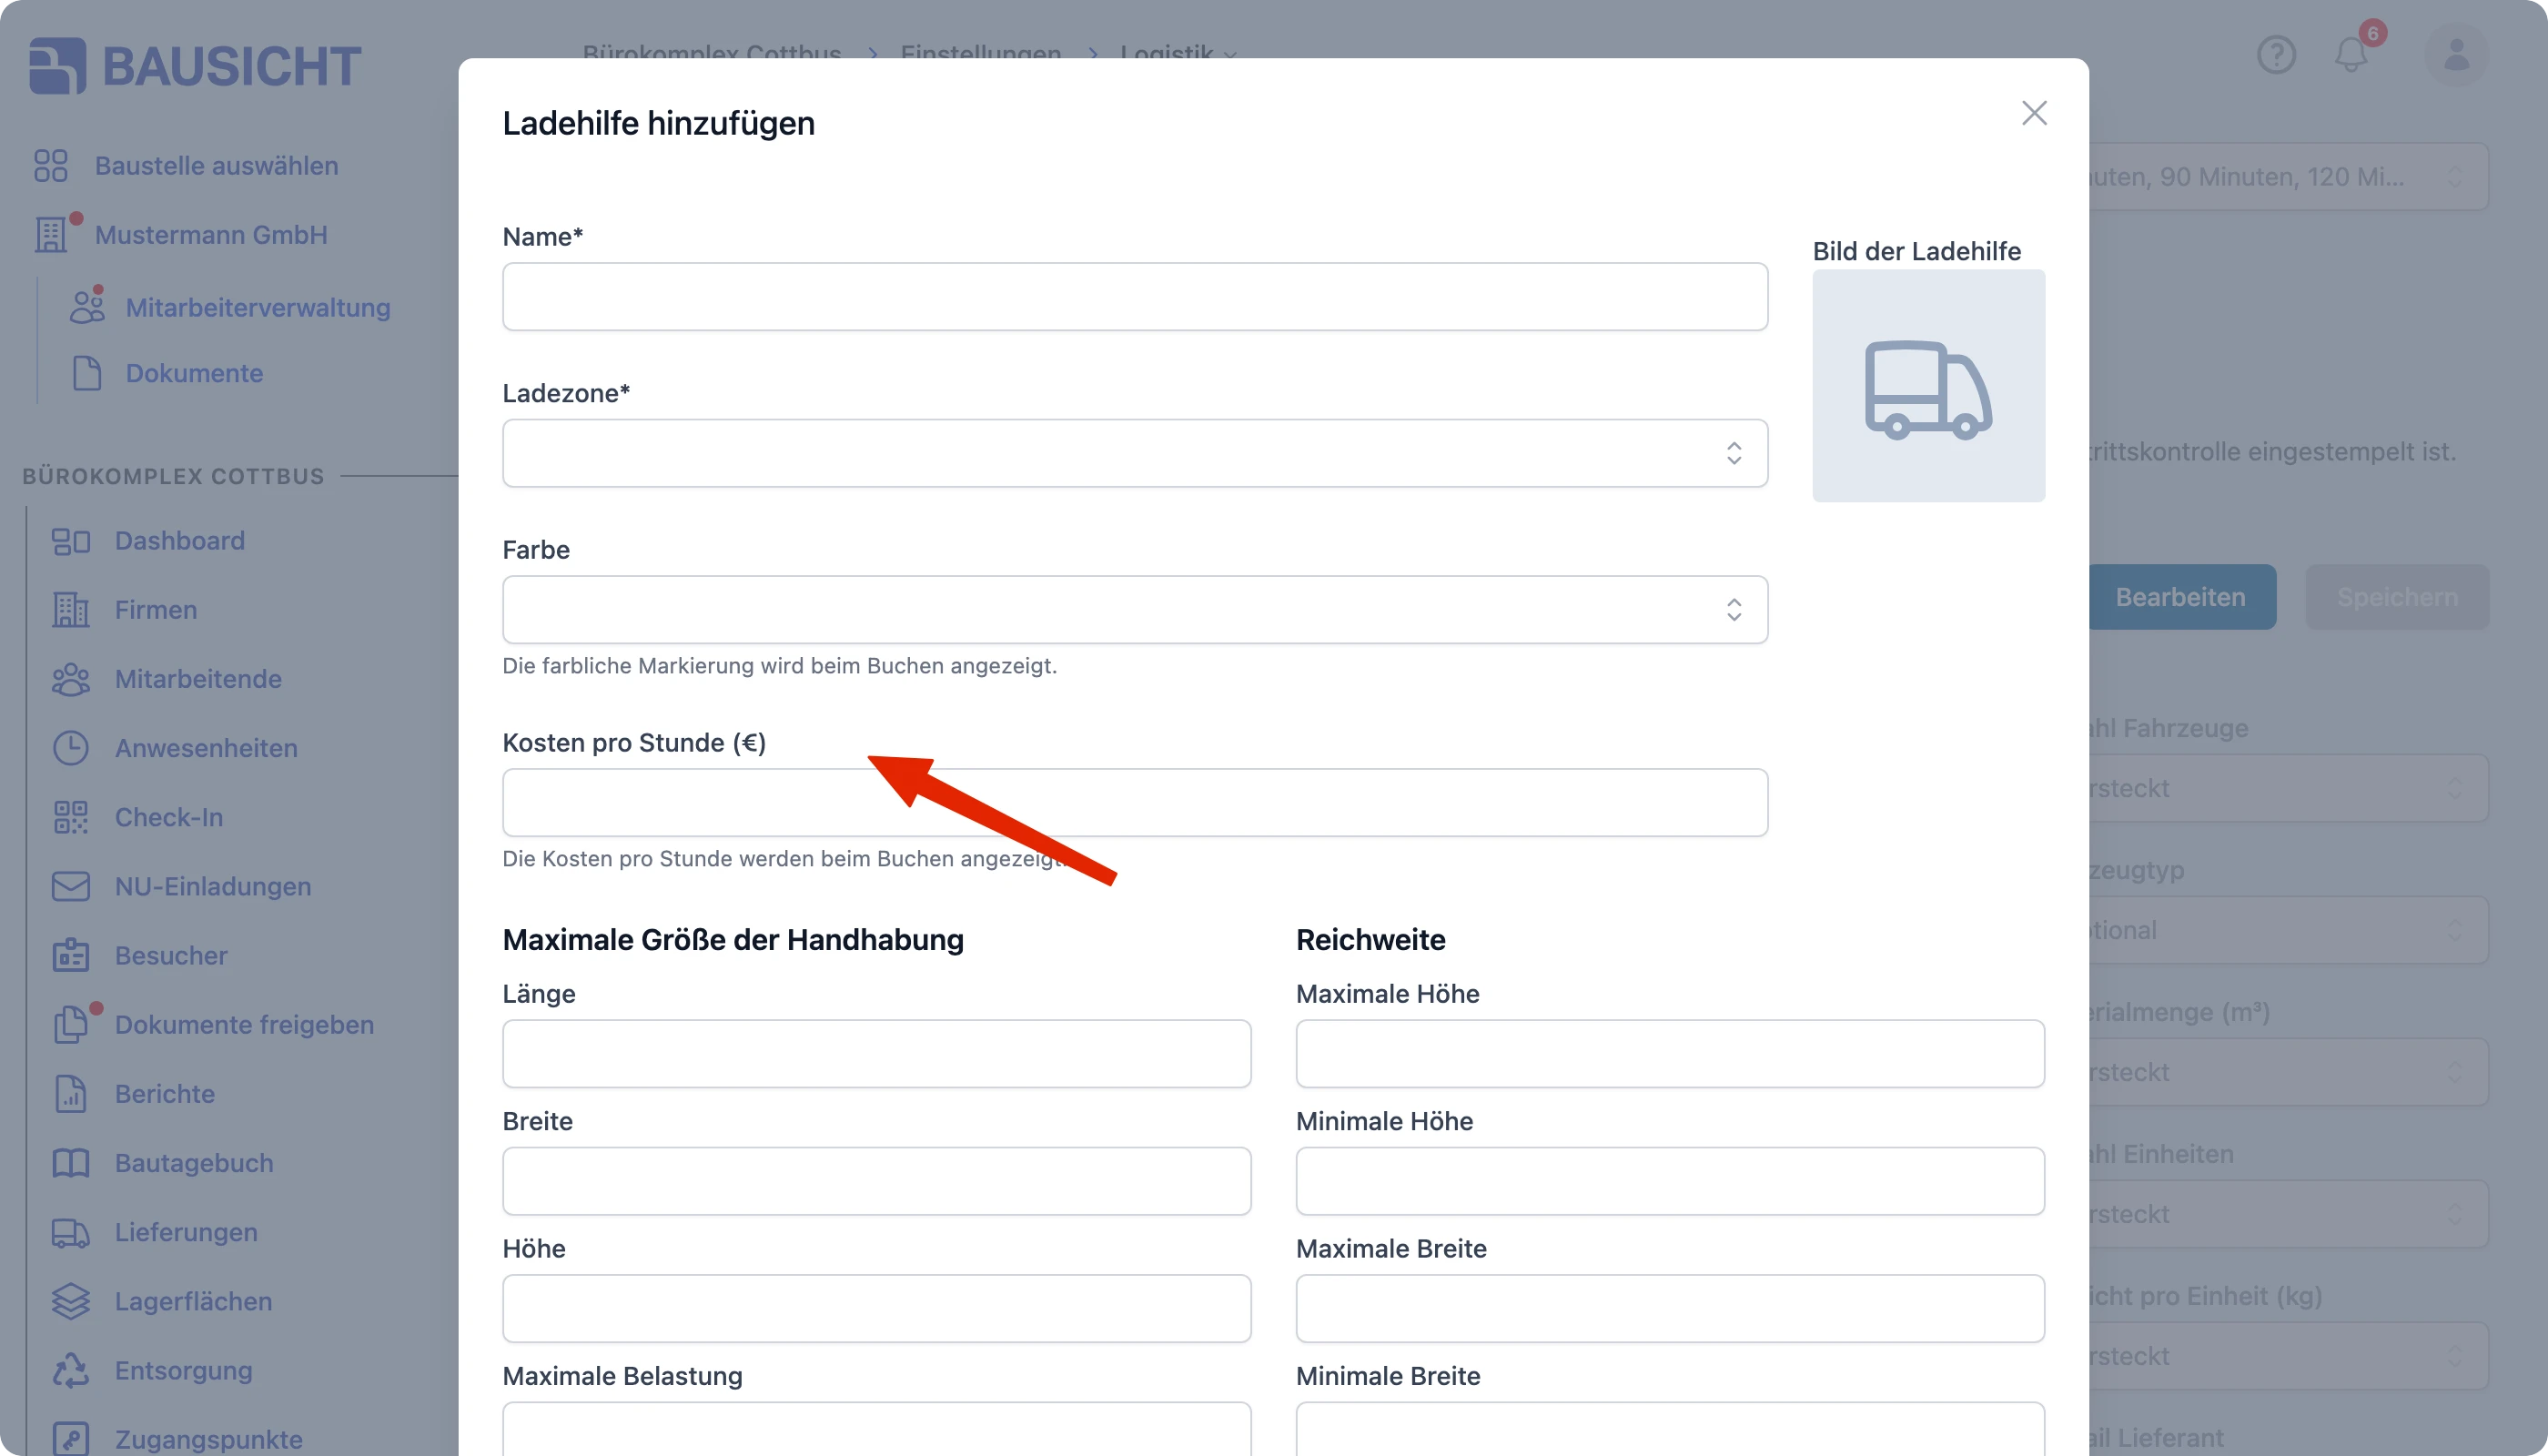Viewport: 2548px width, 1456px height.
Task: Open Check-In section
Action: pyautogui.click(x=169, y=817)
